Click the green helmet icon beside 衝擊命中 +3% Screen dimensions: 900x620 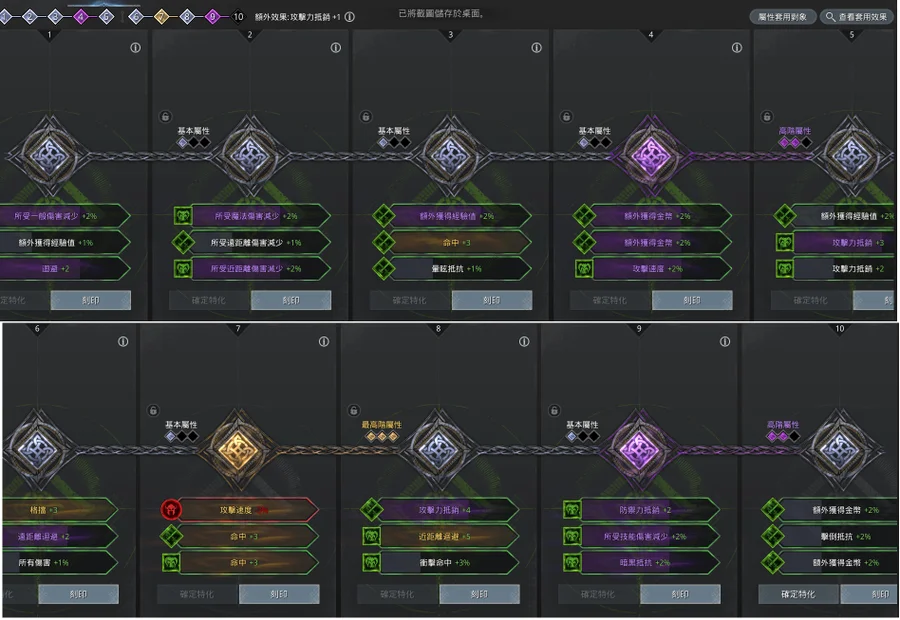371,563
